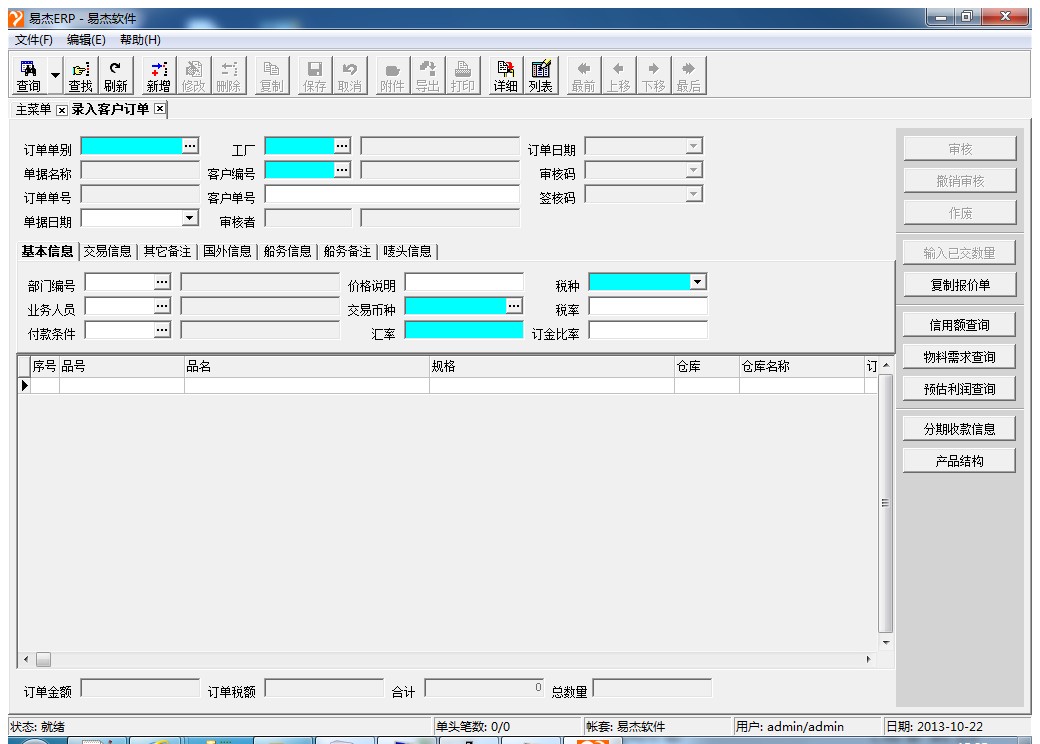Click the 客户单号 input field

pos(392,194)
